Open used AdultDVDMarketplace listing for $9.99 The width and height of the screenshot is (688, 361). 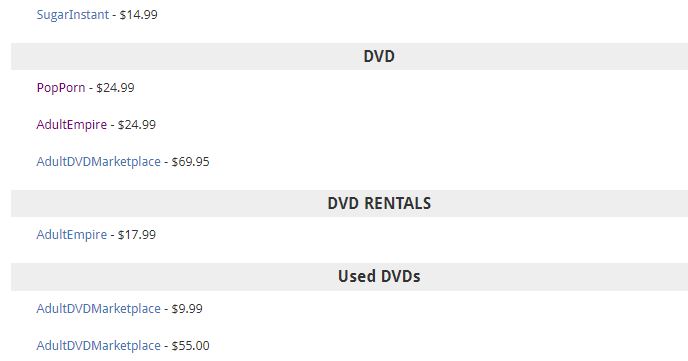tap(98, 308)
